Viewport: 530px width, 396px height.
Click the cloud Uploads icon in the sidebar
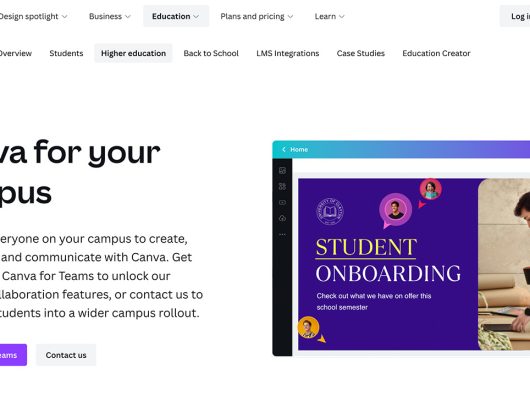pos(282,218)
